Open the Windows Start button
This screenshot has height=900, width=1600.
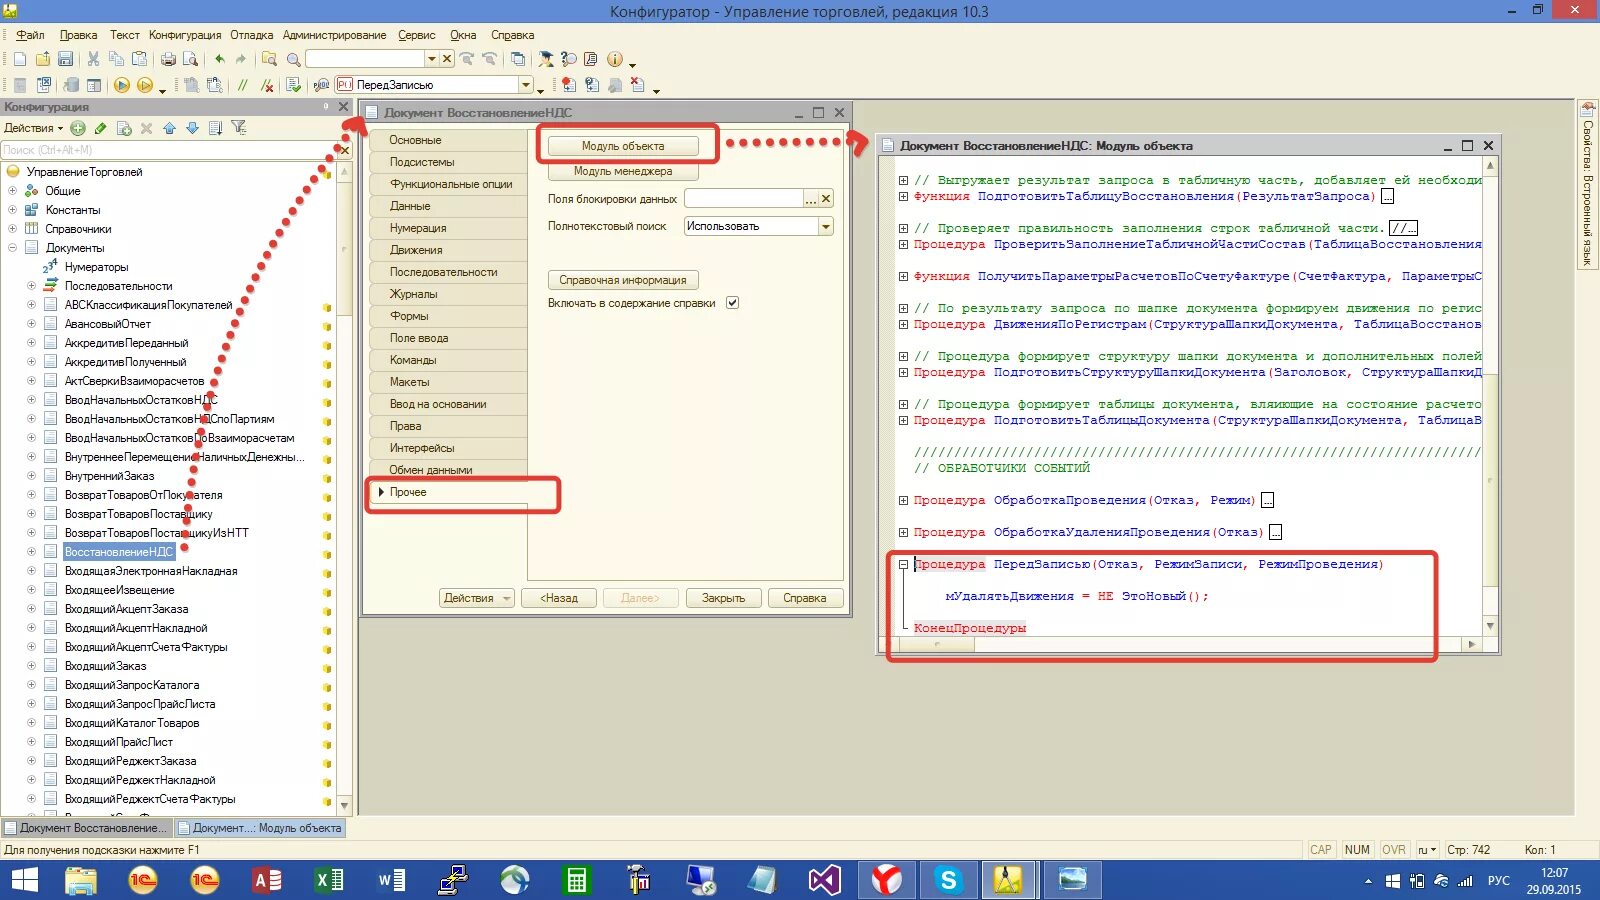(24, 881)
